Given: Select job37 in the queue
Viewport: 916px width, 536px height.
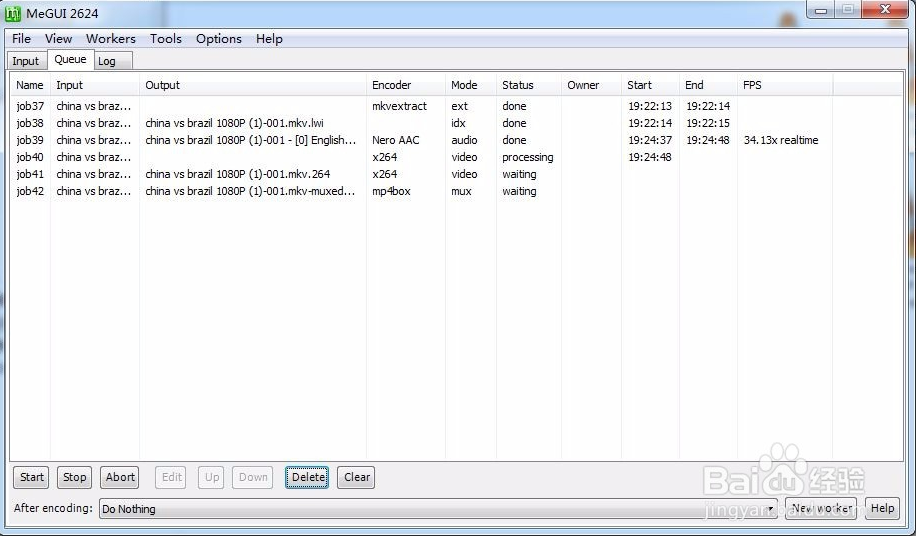Looking at the screenshot, I should pyautogui.click(x=30, y=106).
